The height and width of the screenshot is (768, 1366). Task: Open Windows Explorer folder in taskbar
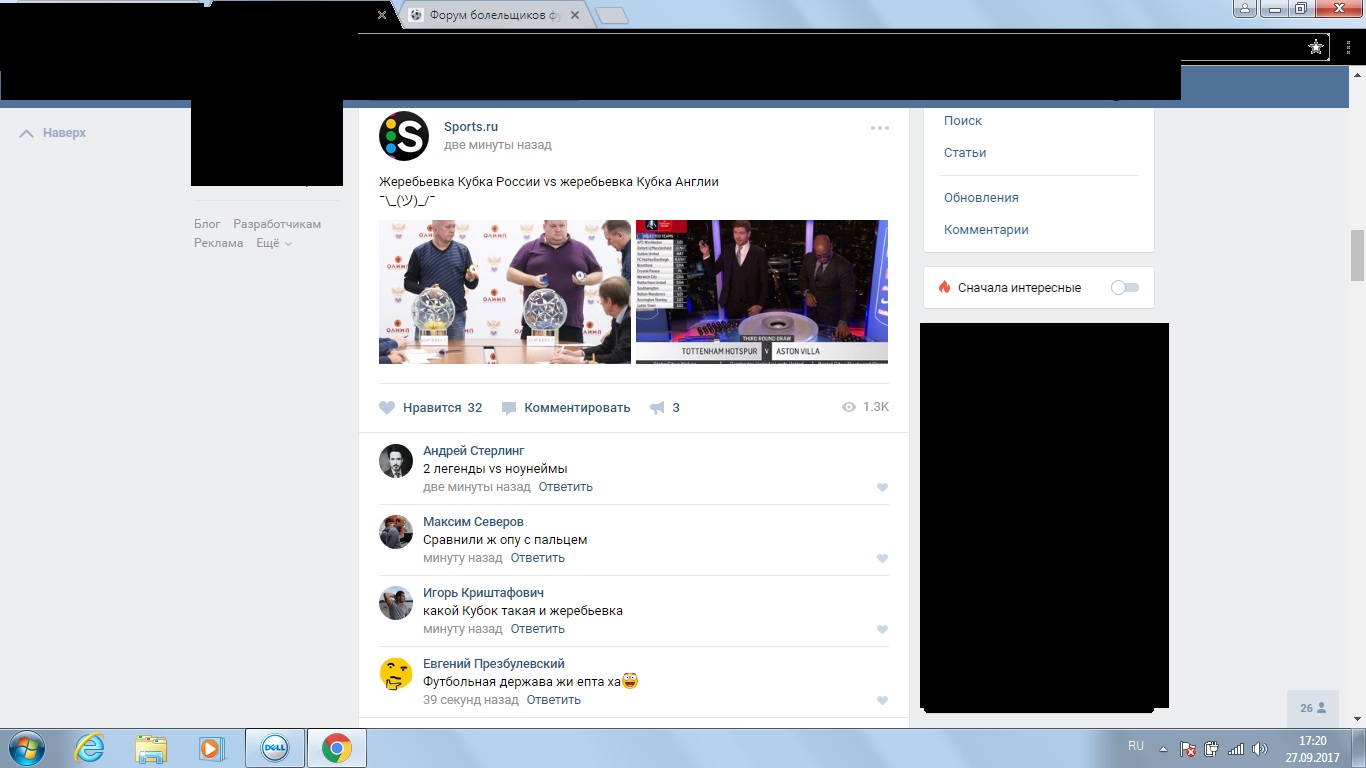(151, 748)
